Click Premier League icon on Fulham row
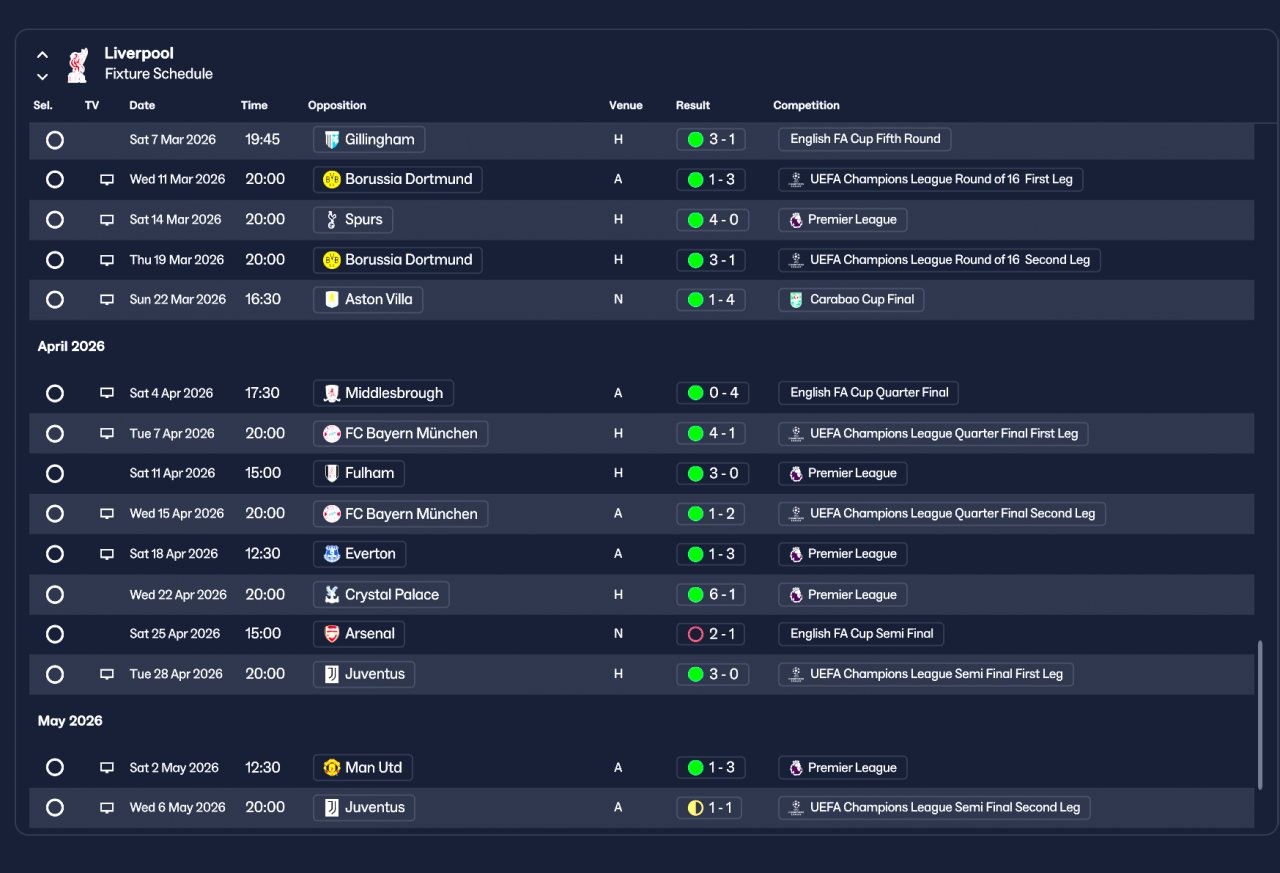The image size is (1280, 873). pos(796,473)
